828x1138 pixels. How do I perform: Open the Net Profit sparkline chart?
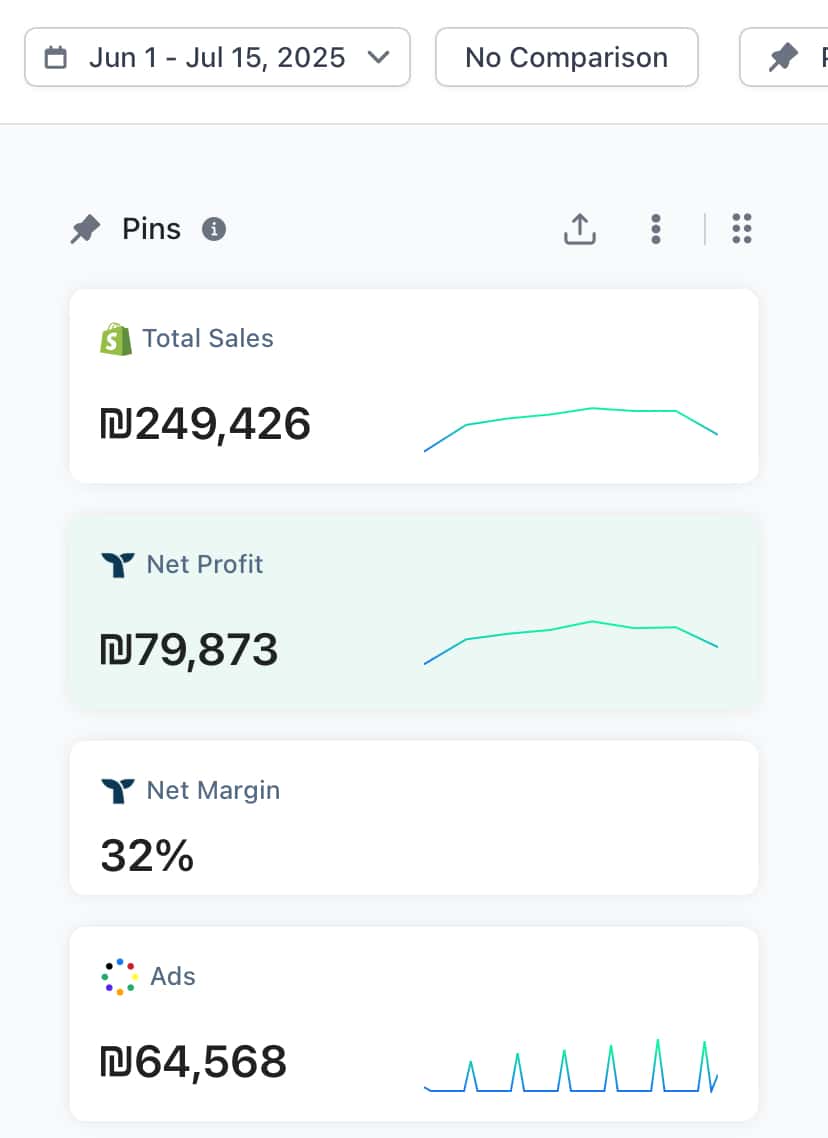(571, 641)
